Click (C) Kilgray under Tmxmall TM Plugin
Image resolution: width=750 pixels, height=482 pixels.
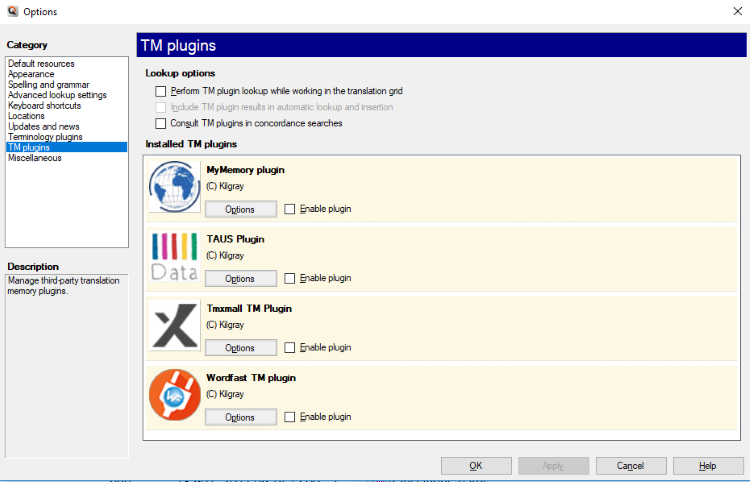225,325
